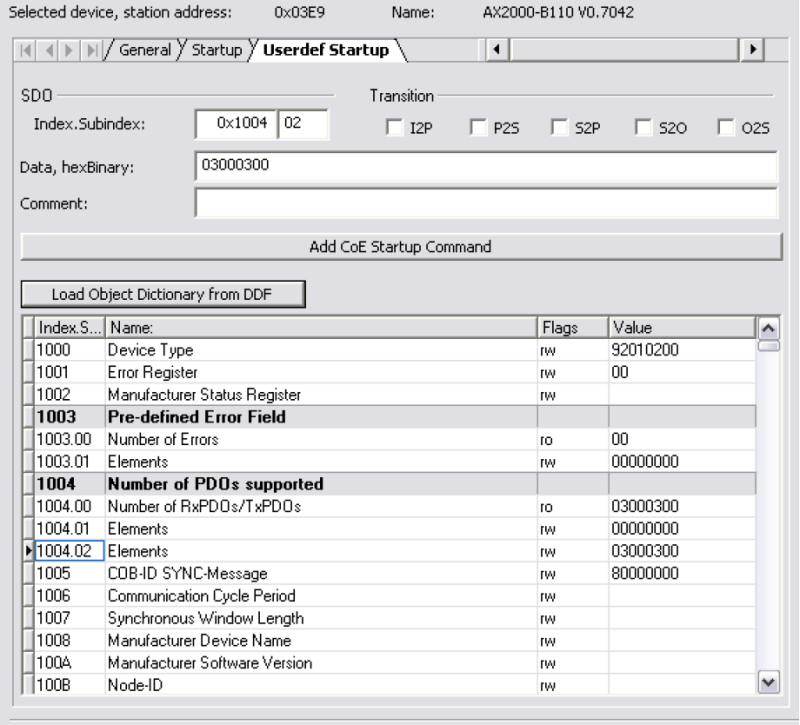Click the horizontal scrollbar right arrow
The width and height of the screenshot is (800, 725).
tap(752, 50)
